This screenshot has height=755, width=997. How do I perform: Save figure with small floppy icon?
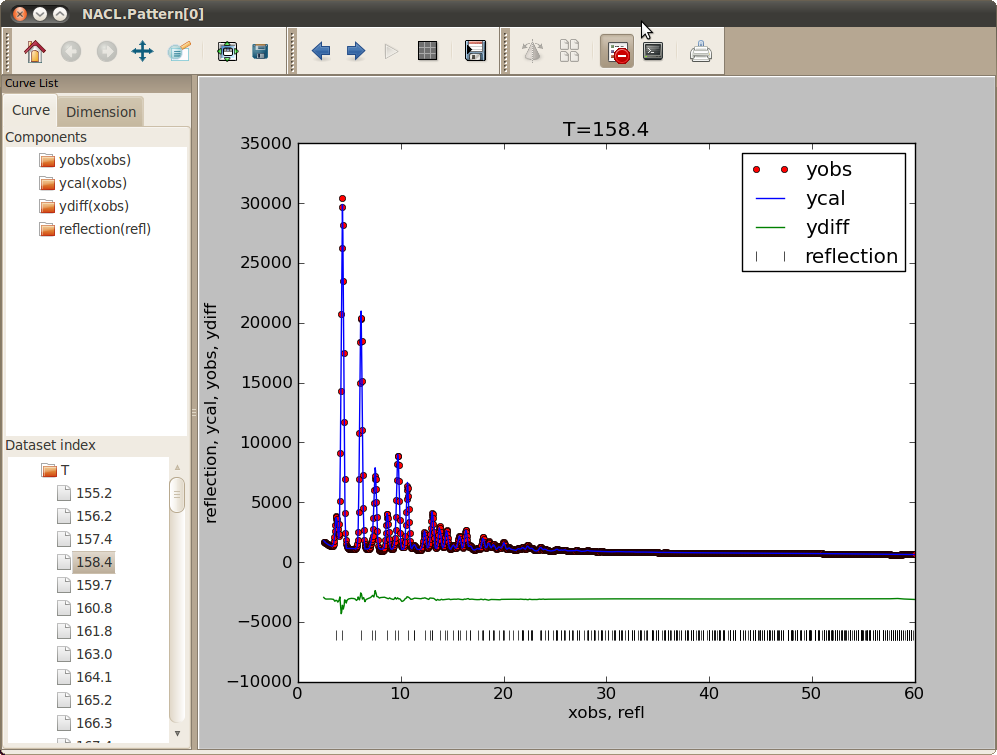click(260, 52)
